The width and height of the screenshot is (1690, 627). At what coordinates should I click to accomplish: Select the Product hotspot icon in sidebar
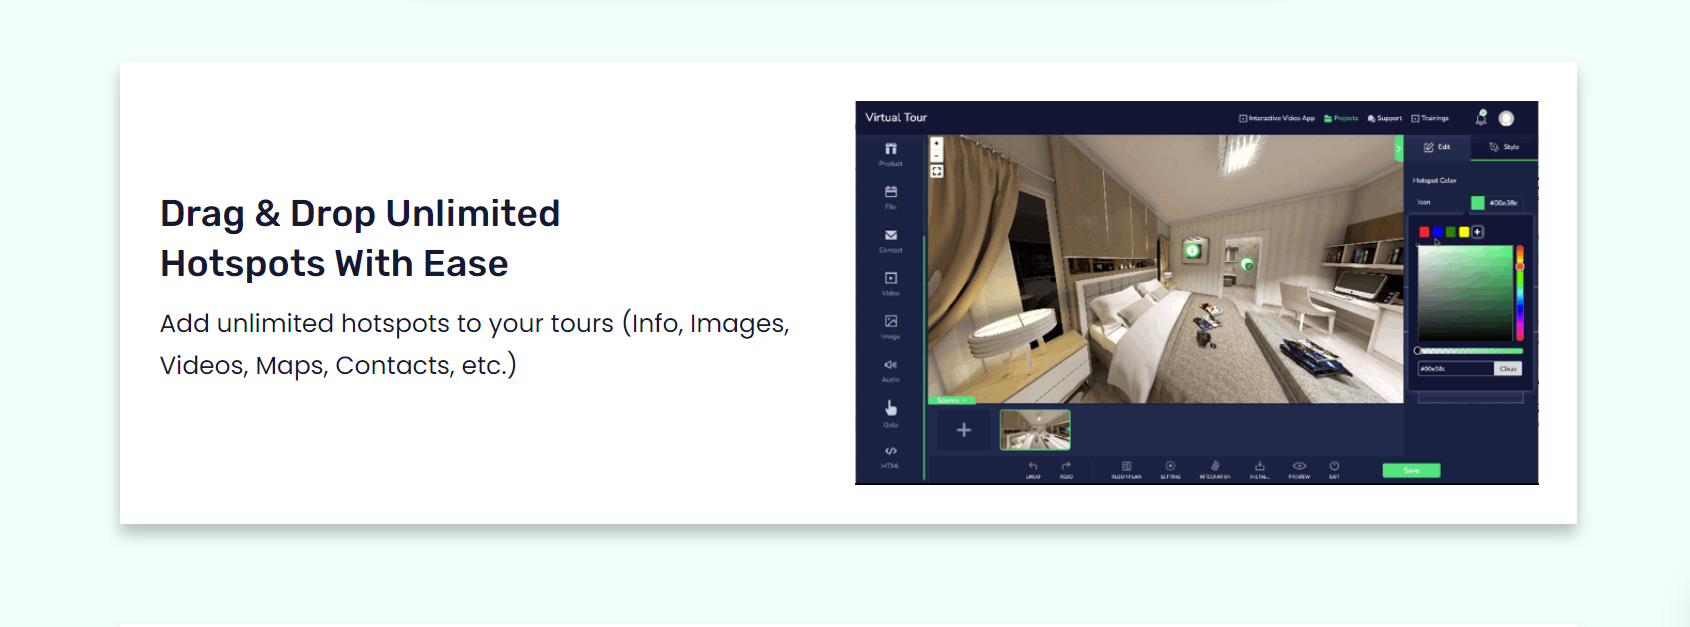tap(890, 150)
